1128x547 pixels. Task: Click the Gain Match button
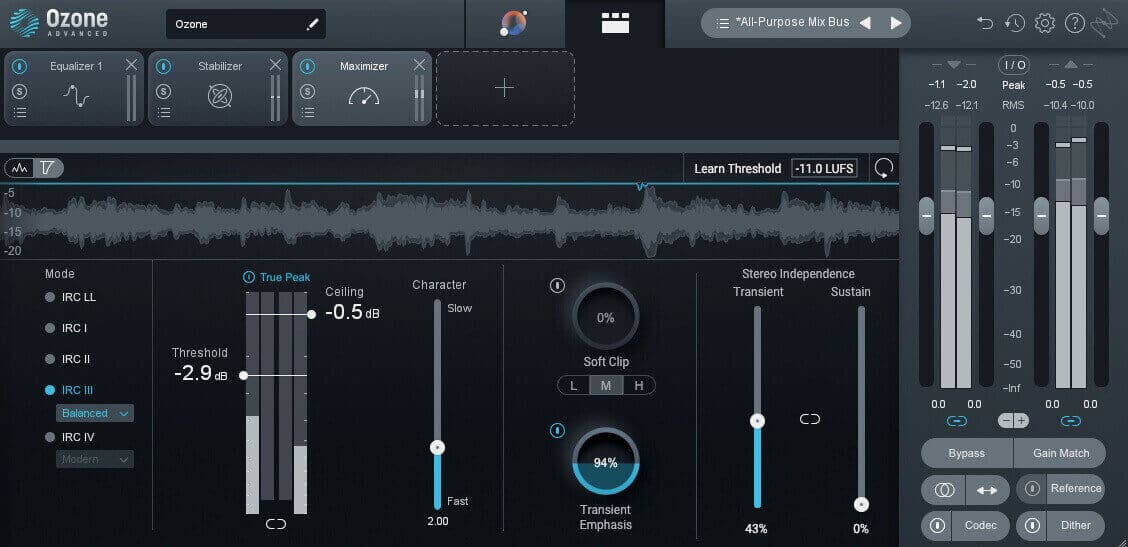coord(1060,453)
